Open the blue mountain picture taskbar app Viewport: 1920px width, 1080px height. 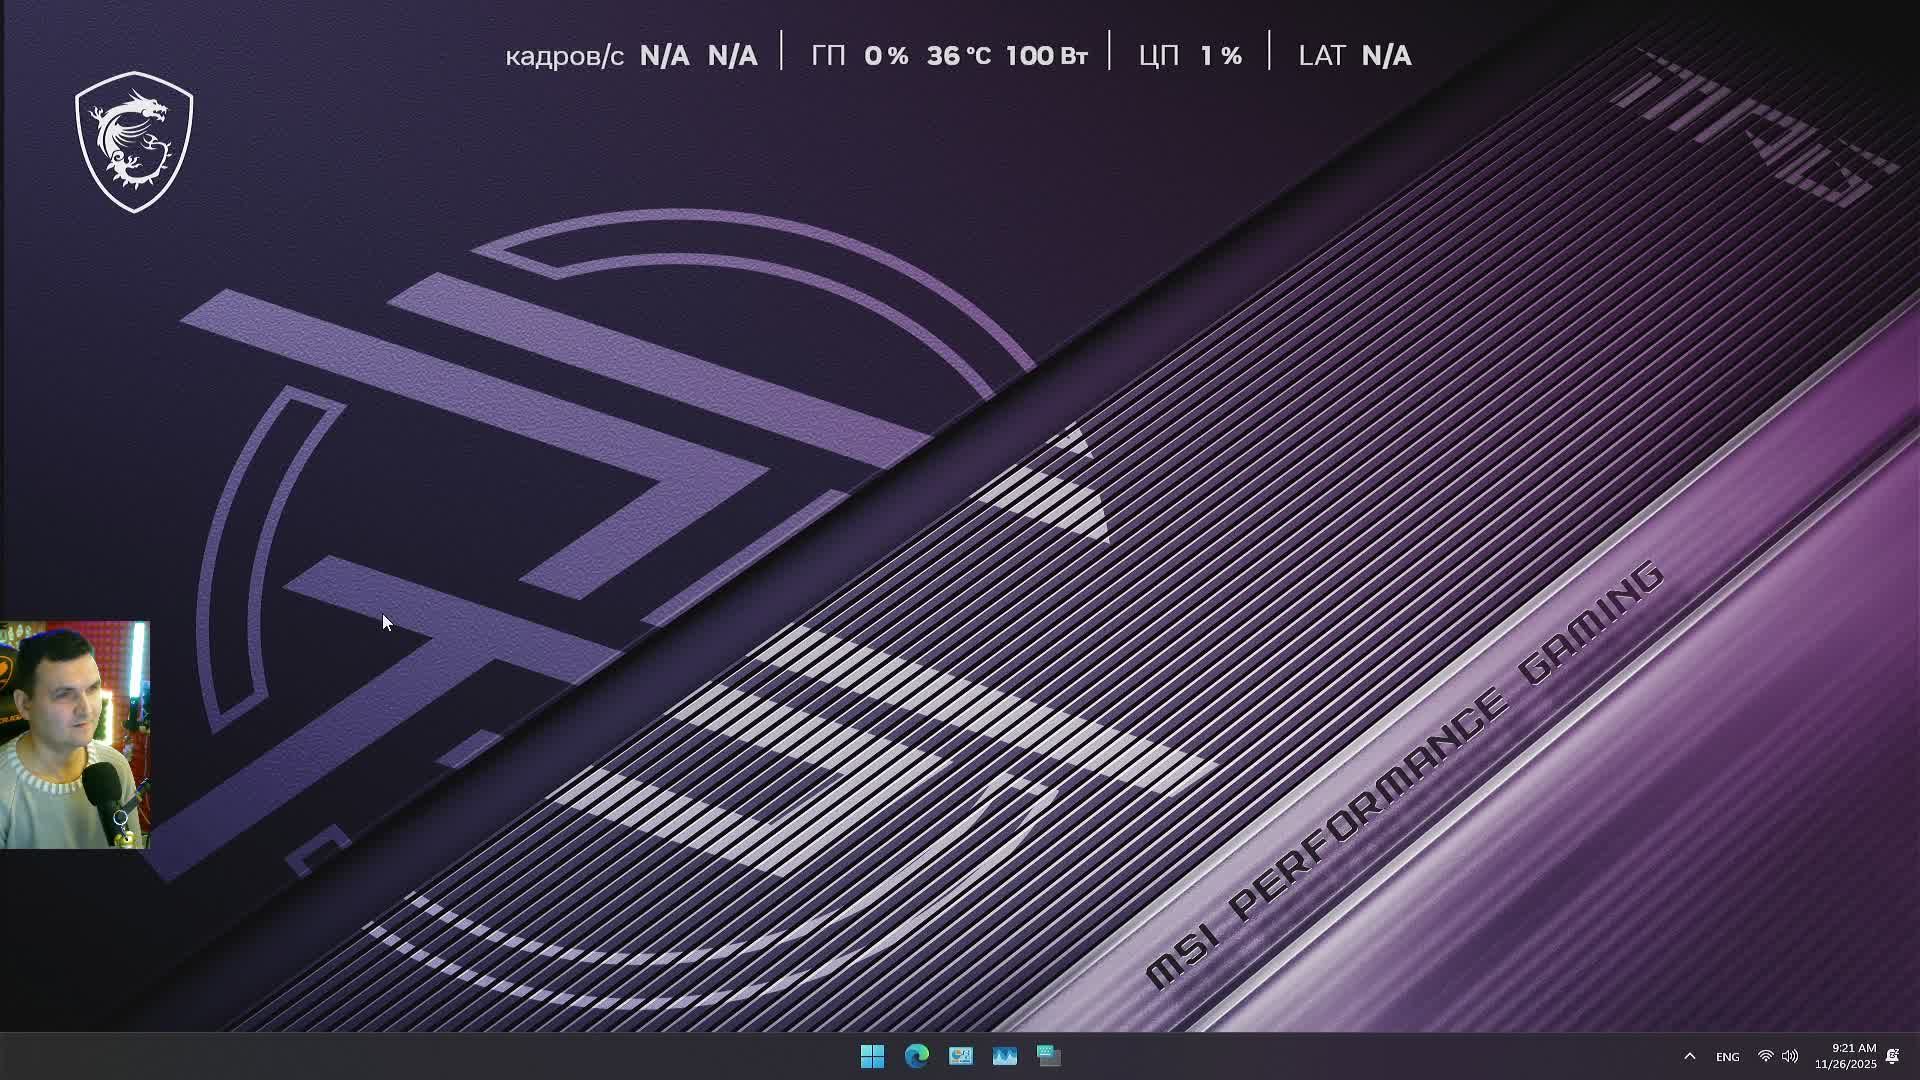tap(1004, 1056)
